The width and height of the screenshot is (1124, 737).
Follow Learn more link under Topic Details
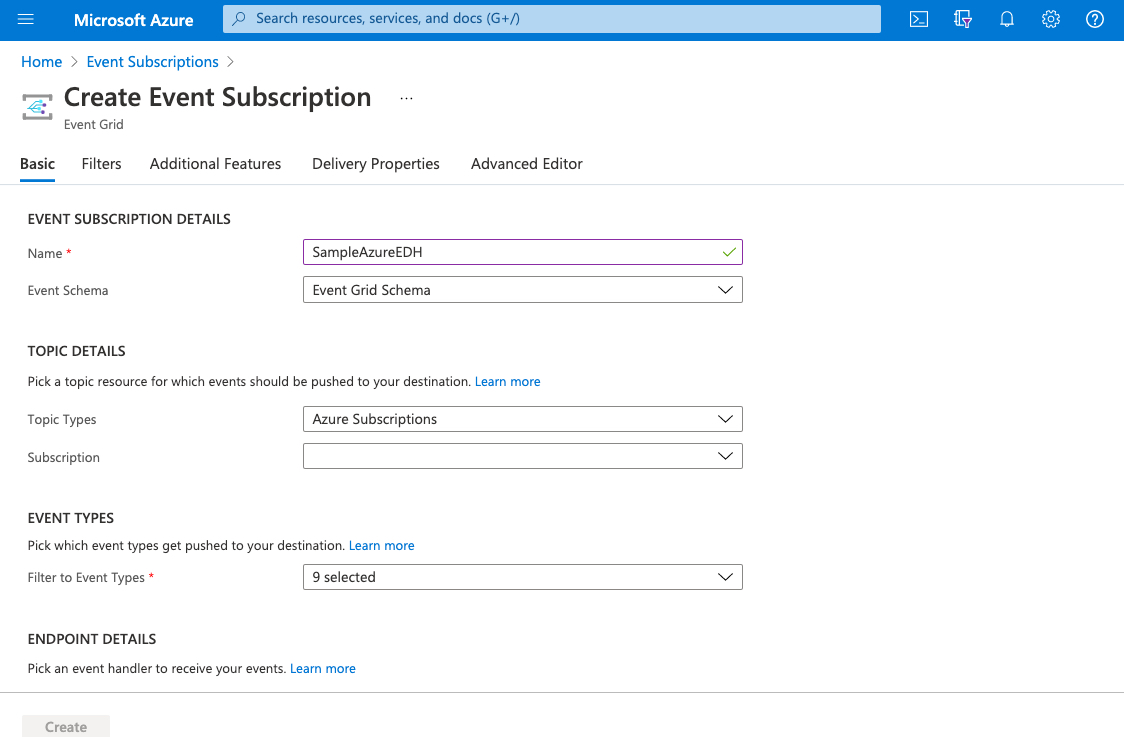[x=508, y=381]
